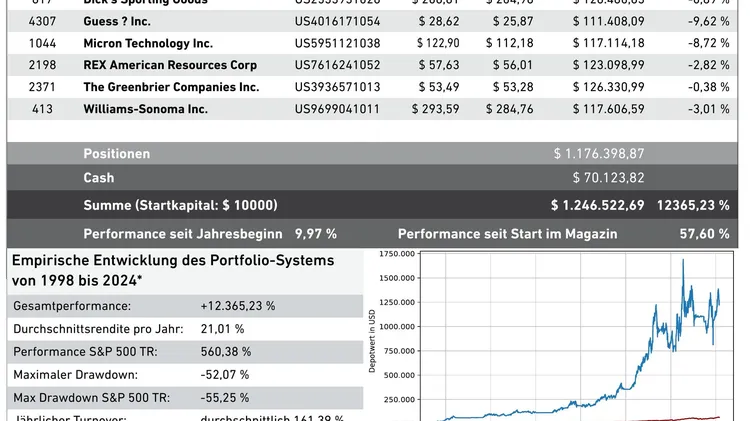
Task: Select ISIN US3936571013
Action: pyautogui.click(x=337, y=87)
